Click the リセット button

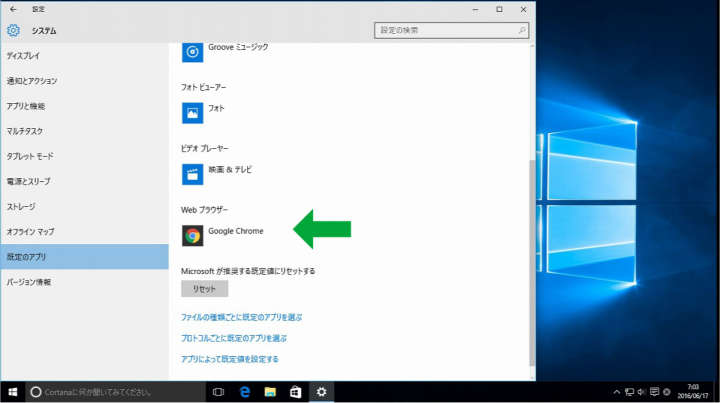tap(204, 289)
